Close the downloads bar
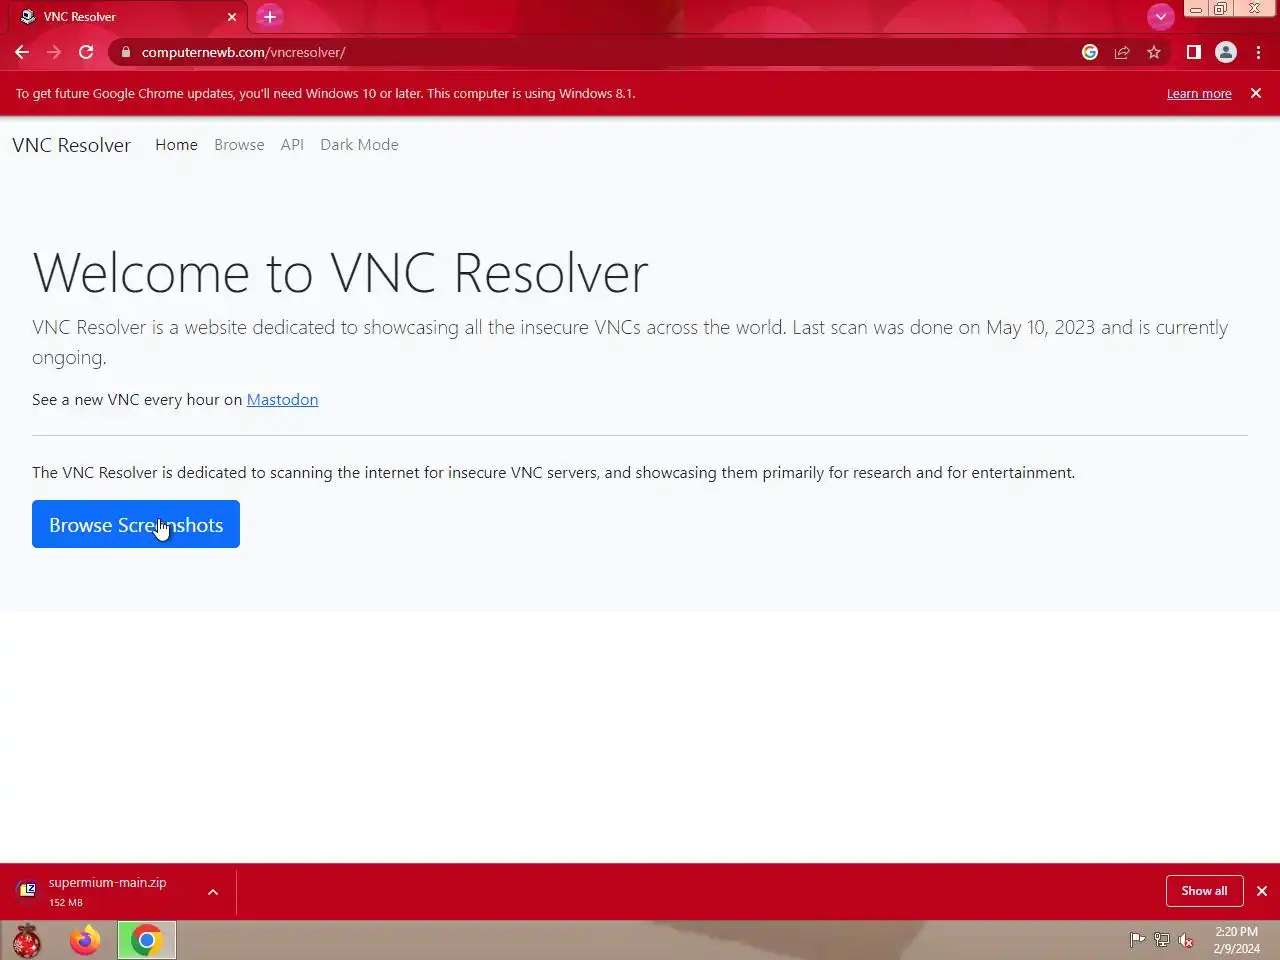 (x=1262, y=891)
